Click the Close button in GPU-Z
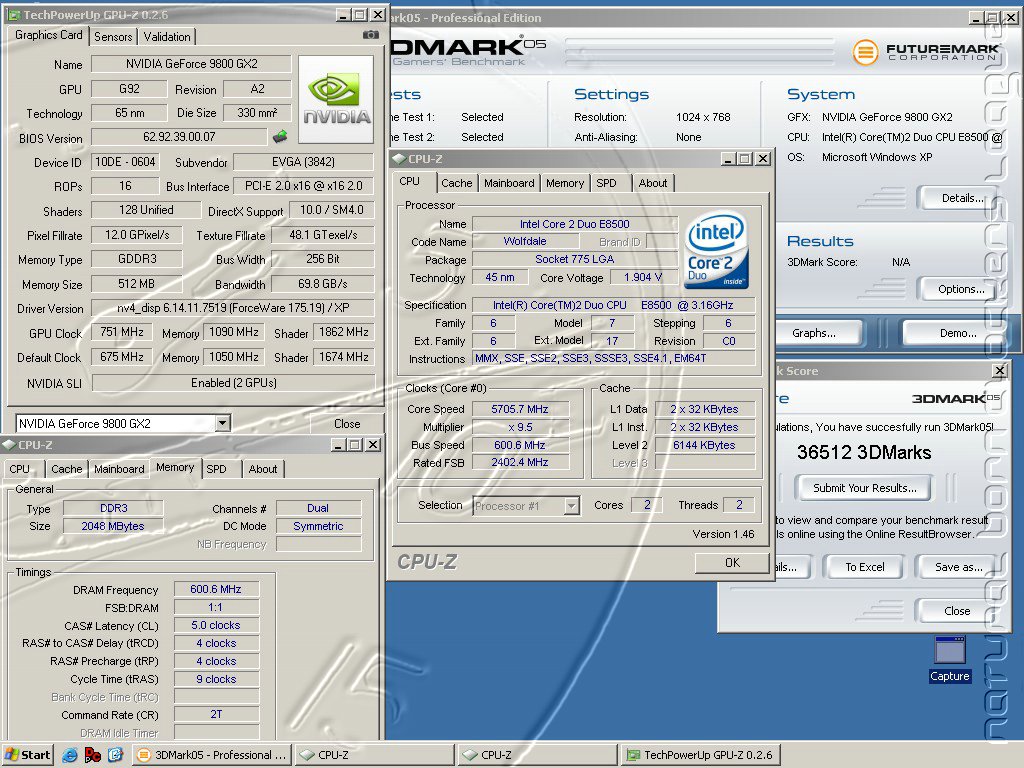Viewport: 1024px width, 768px height. coord(346,424)
